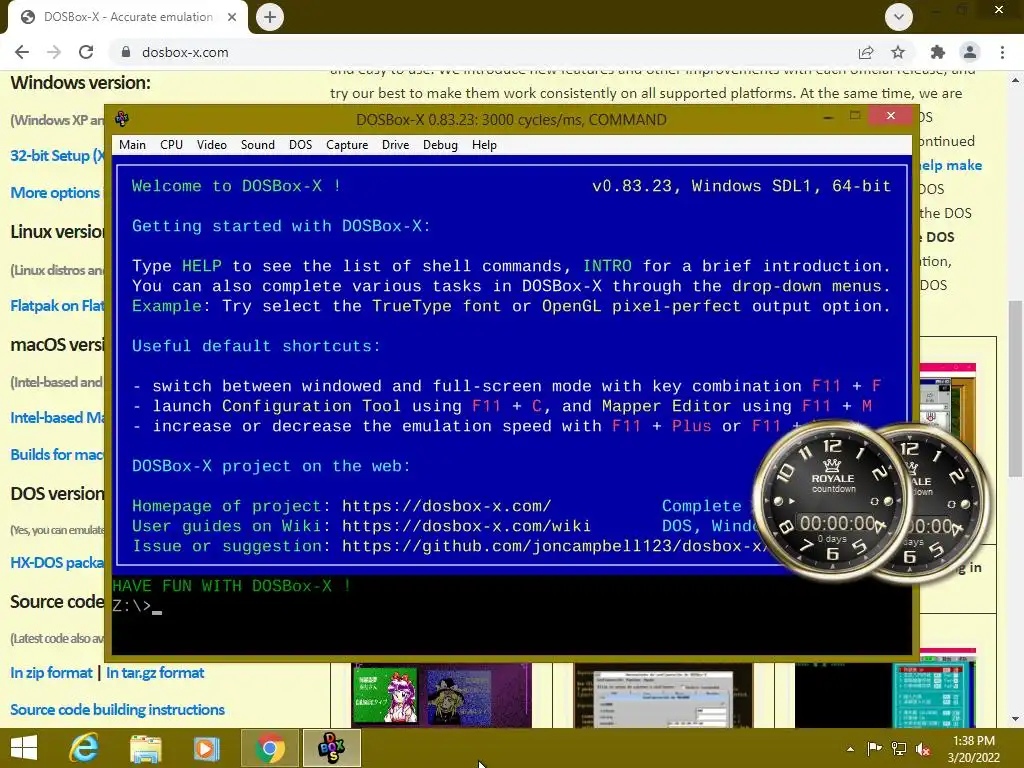Open the Main menu in DOSBox-X
1024x768 pixels.
point(132,145)
